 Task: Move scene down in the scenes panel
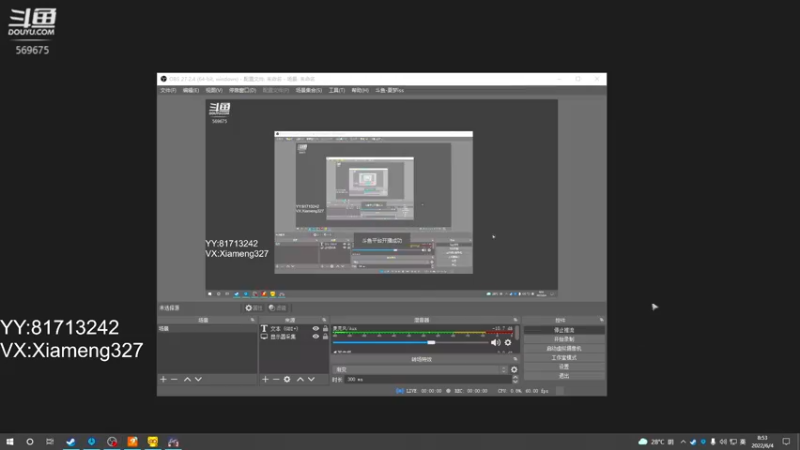click(198, 380)
